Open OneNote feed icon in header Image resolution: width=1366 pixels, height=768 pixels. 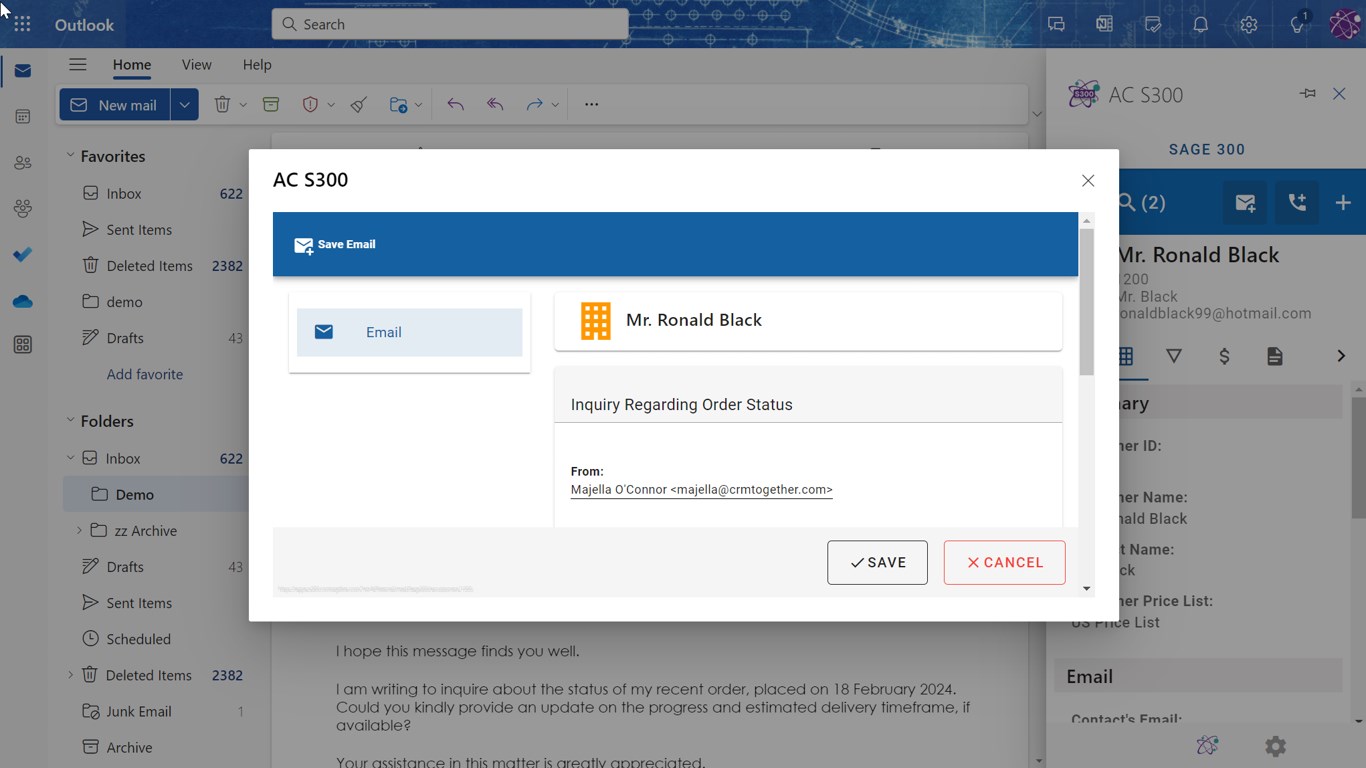tap(1104, 24)
